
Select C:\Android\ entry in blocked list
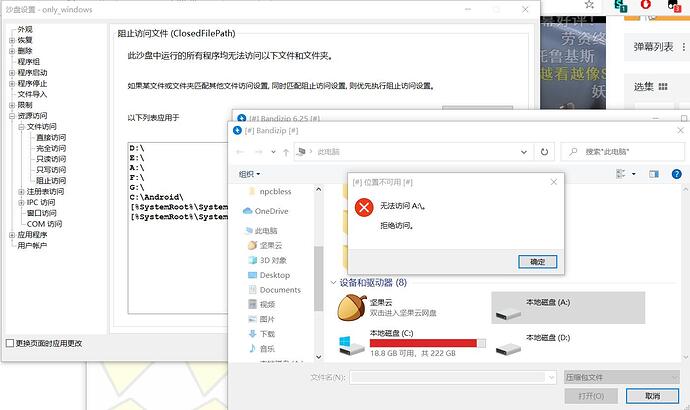point(156,197)
